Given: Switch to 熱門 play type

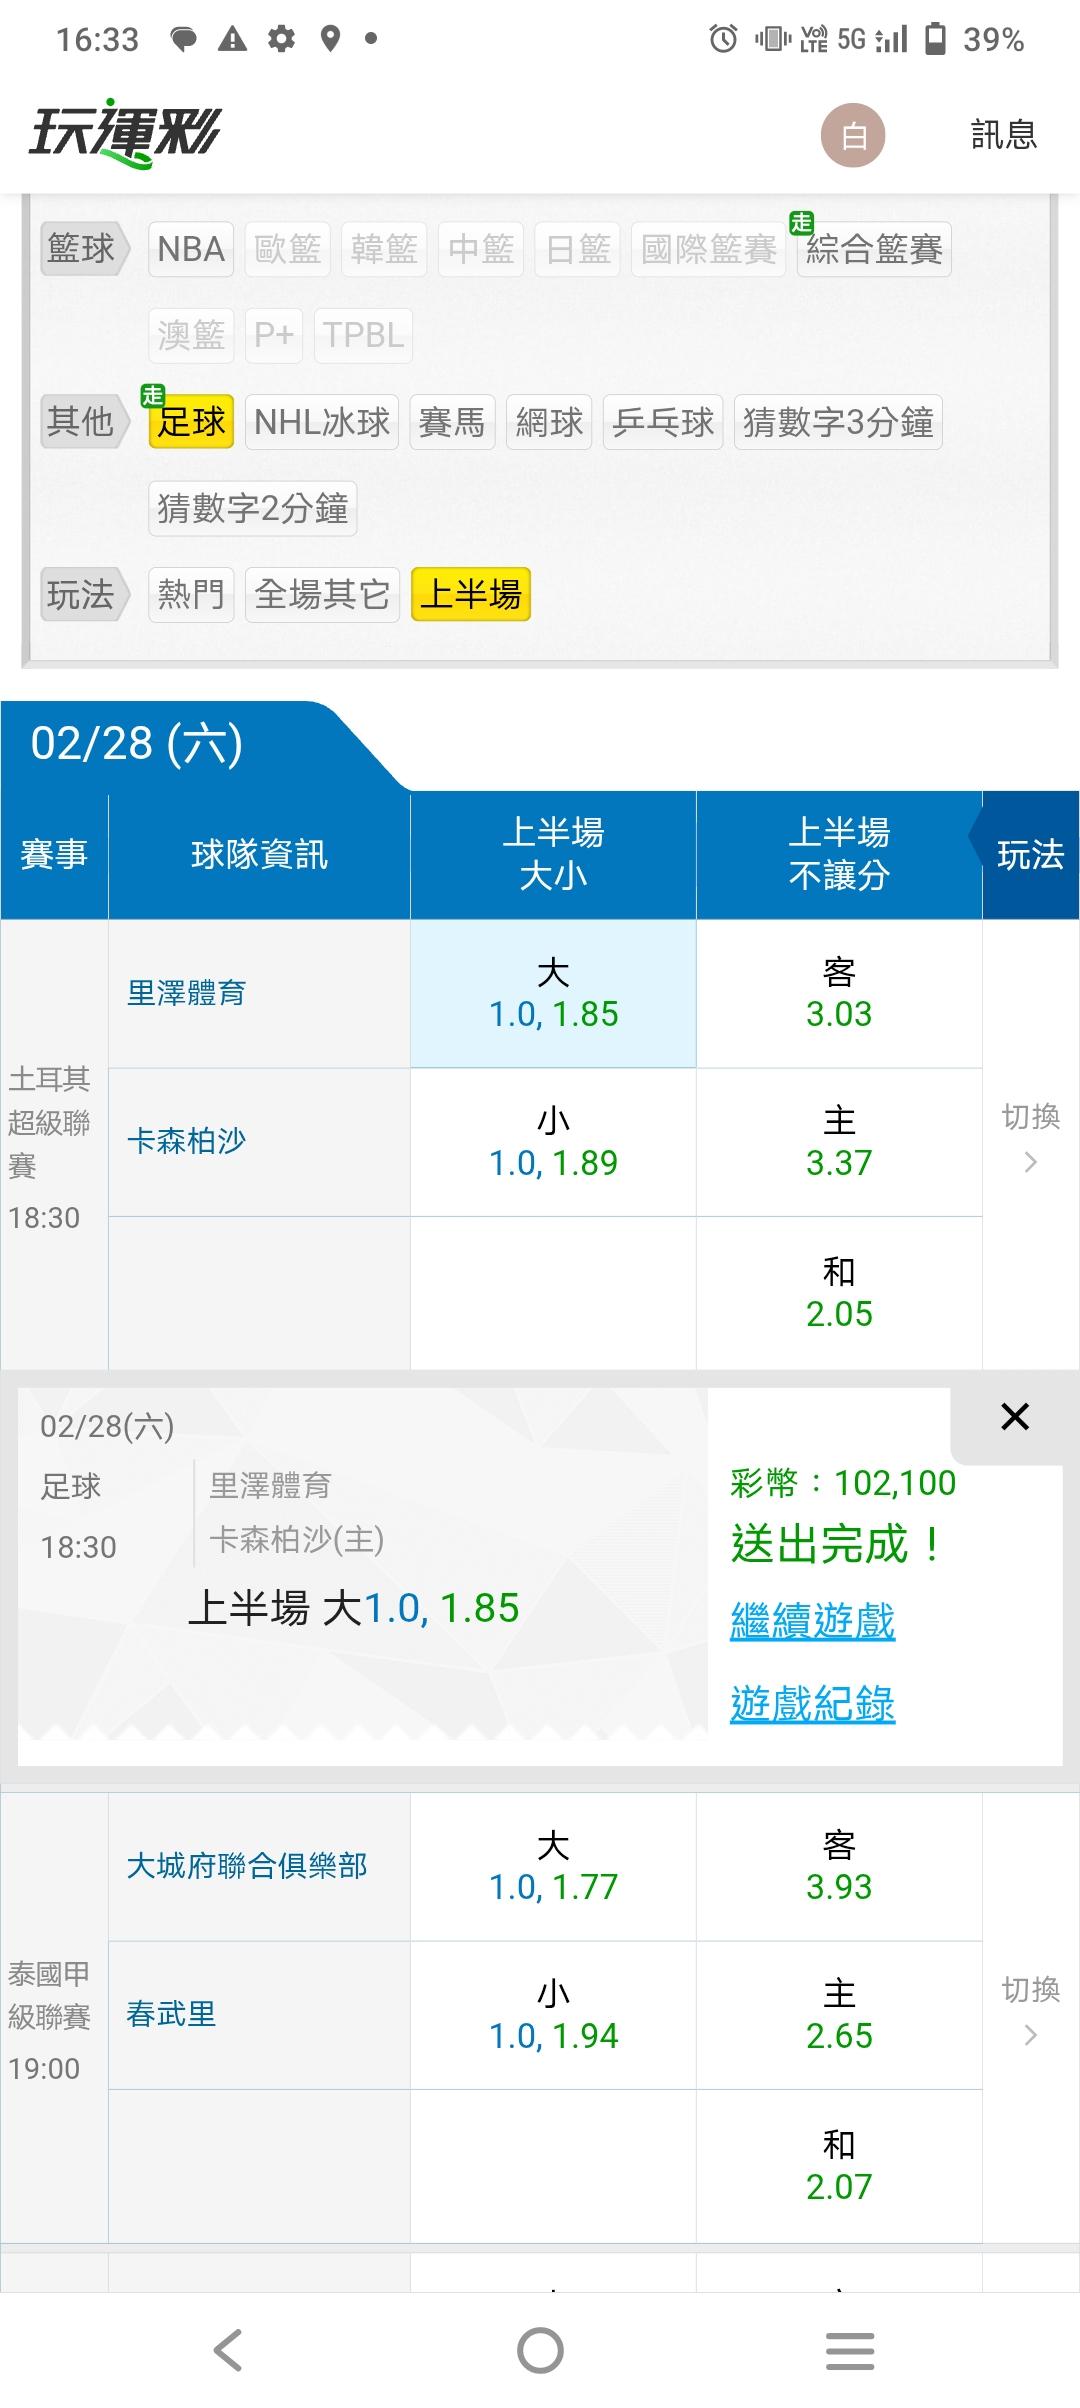Looking at the screenshot, I should coord(191,595).
